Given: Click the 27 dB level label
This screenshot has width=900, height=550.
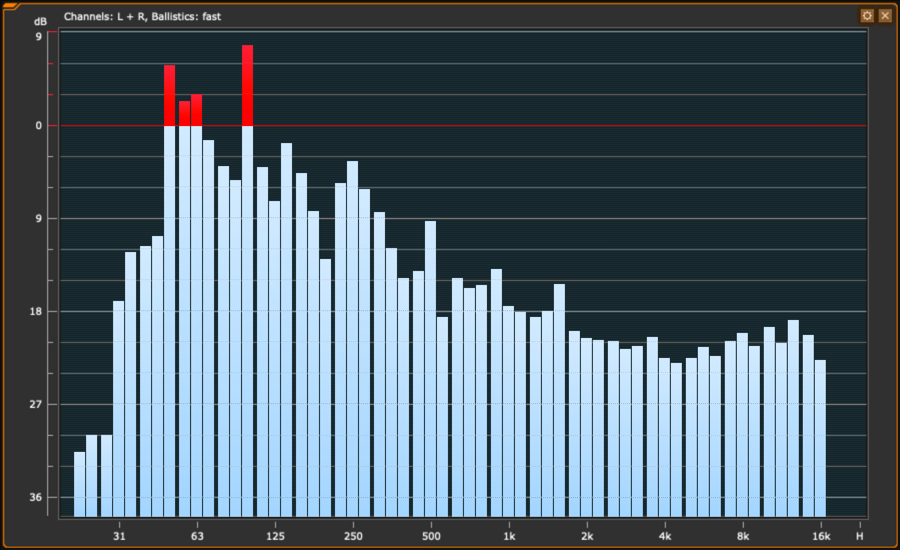Looking at the screenshot, I should click(36, 404).
